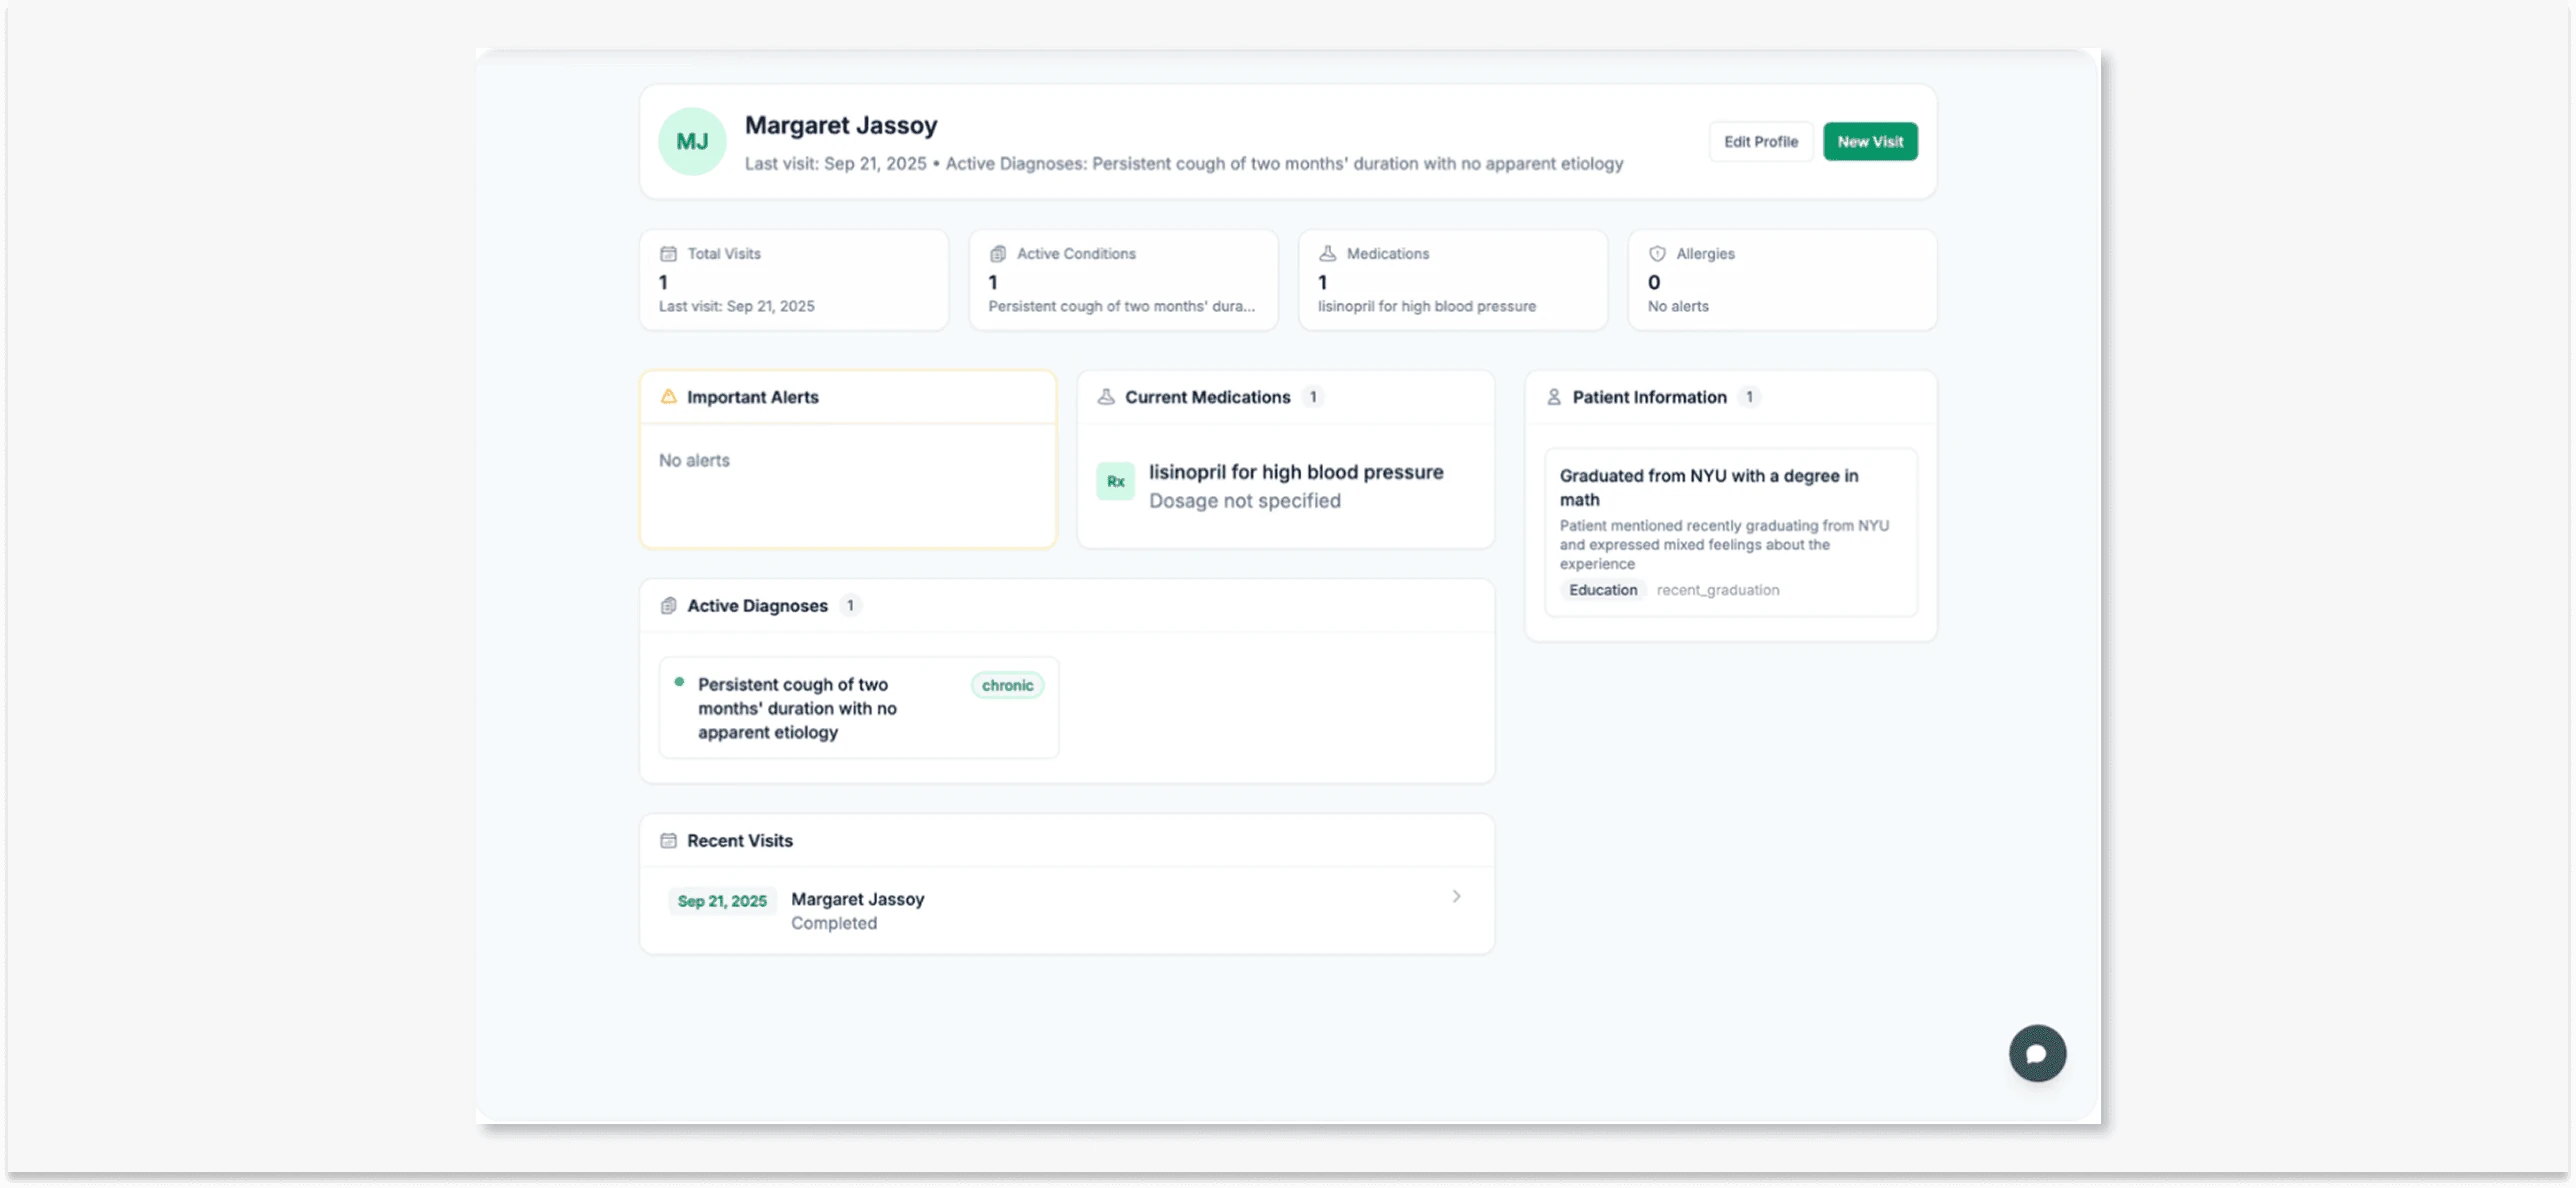Click the MJ patient avatar

(692, 141)
